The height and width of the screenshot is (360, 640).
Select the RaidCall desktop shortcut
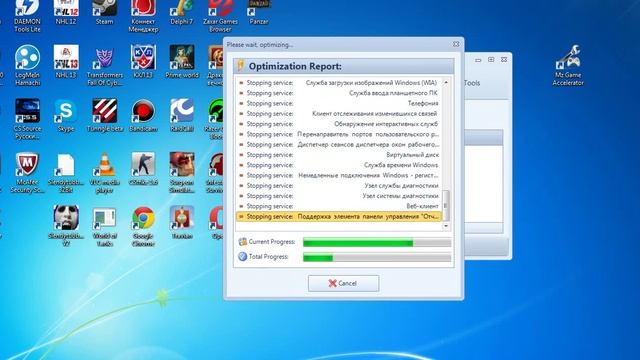click(182, 116)
